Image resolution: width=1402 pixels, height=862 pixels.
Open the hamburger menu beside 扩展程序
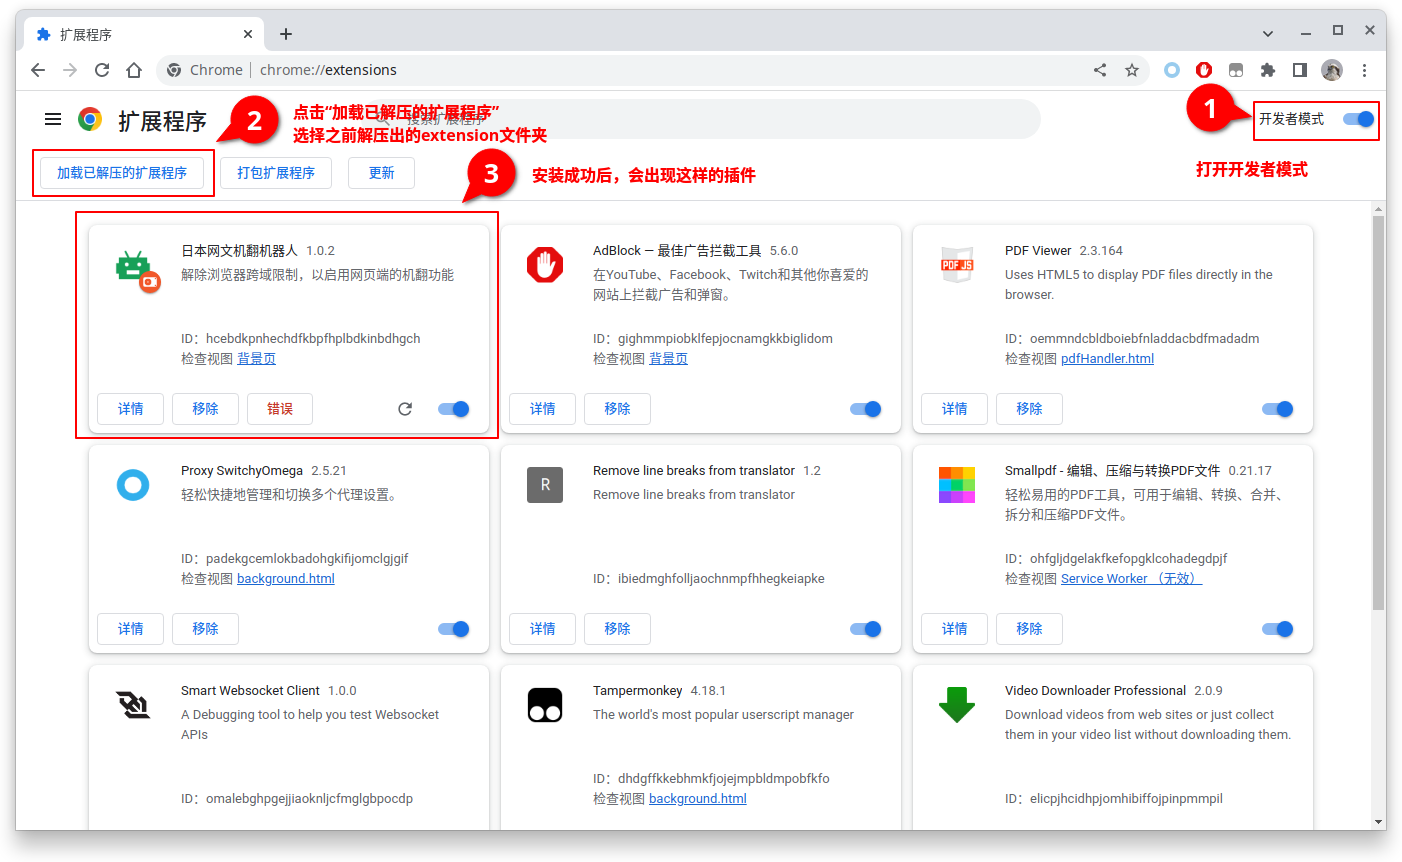53,120
